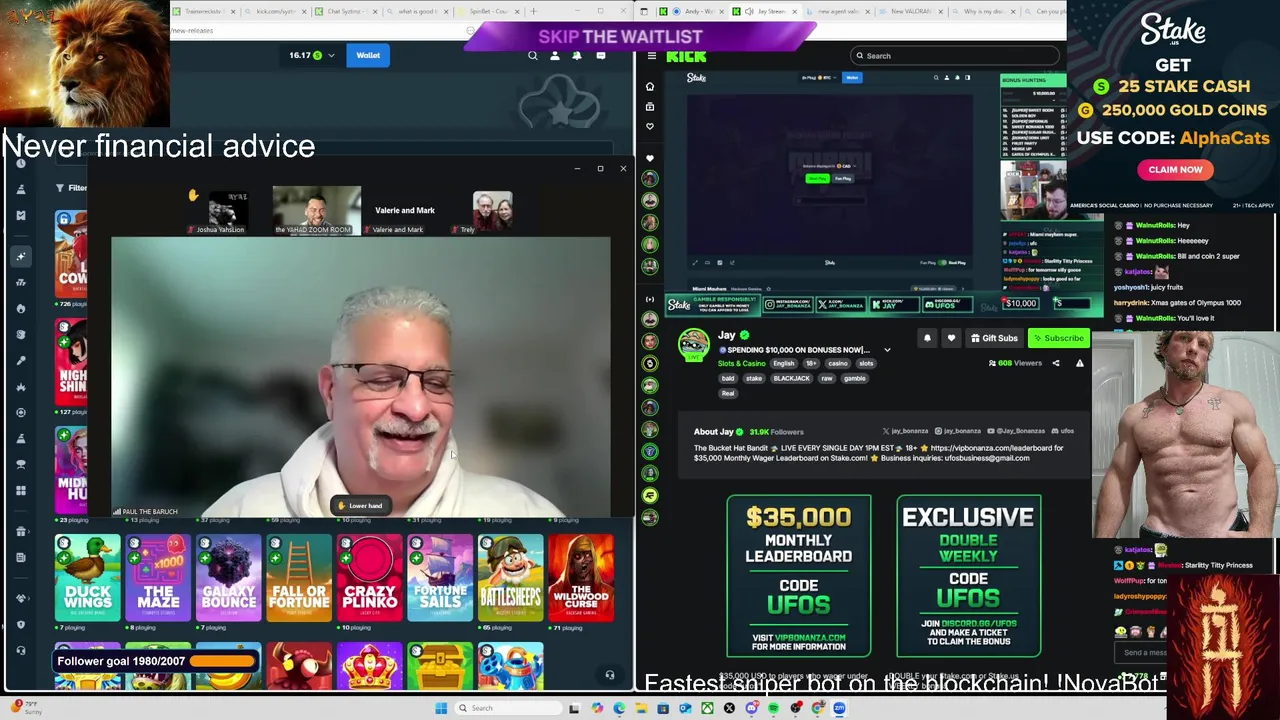Expand the Kick sidebar recommended section
Image resolution: width=1280 pixels, height=720 pixels.
point(650,299)
